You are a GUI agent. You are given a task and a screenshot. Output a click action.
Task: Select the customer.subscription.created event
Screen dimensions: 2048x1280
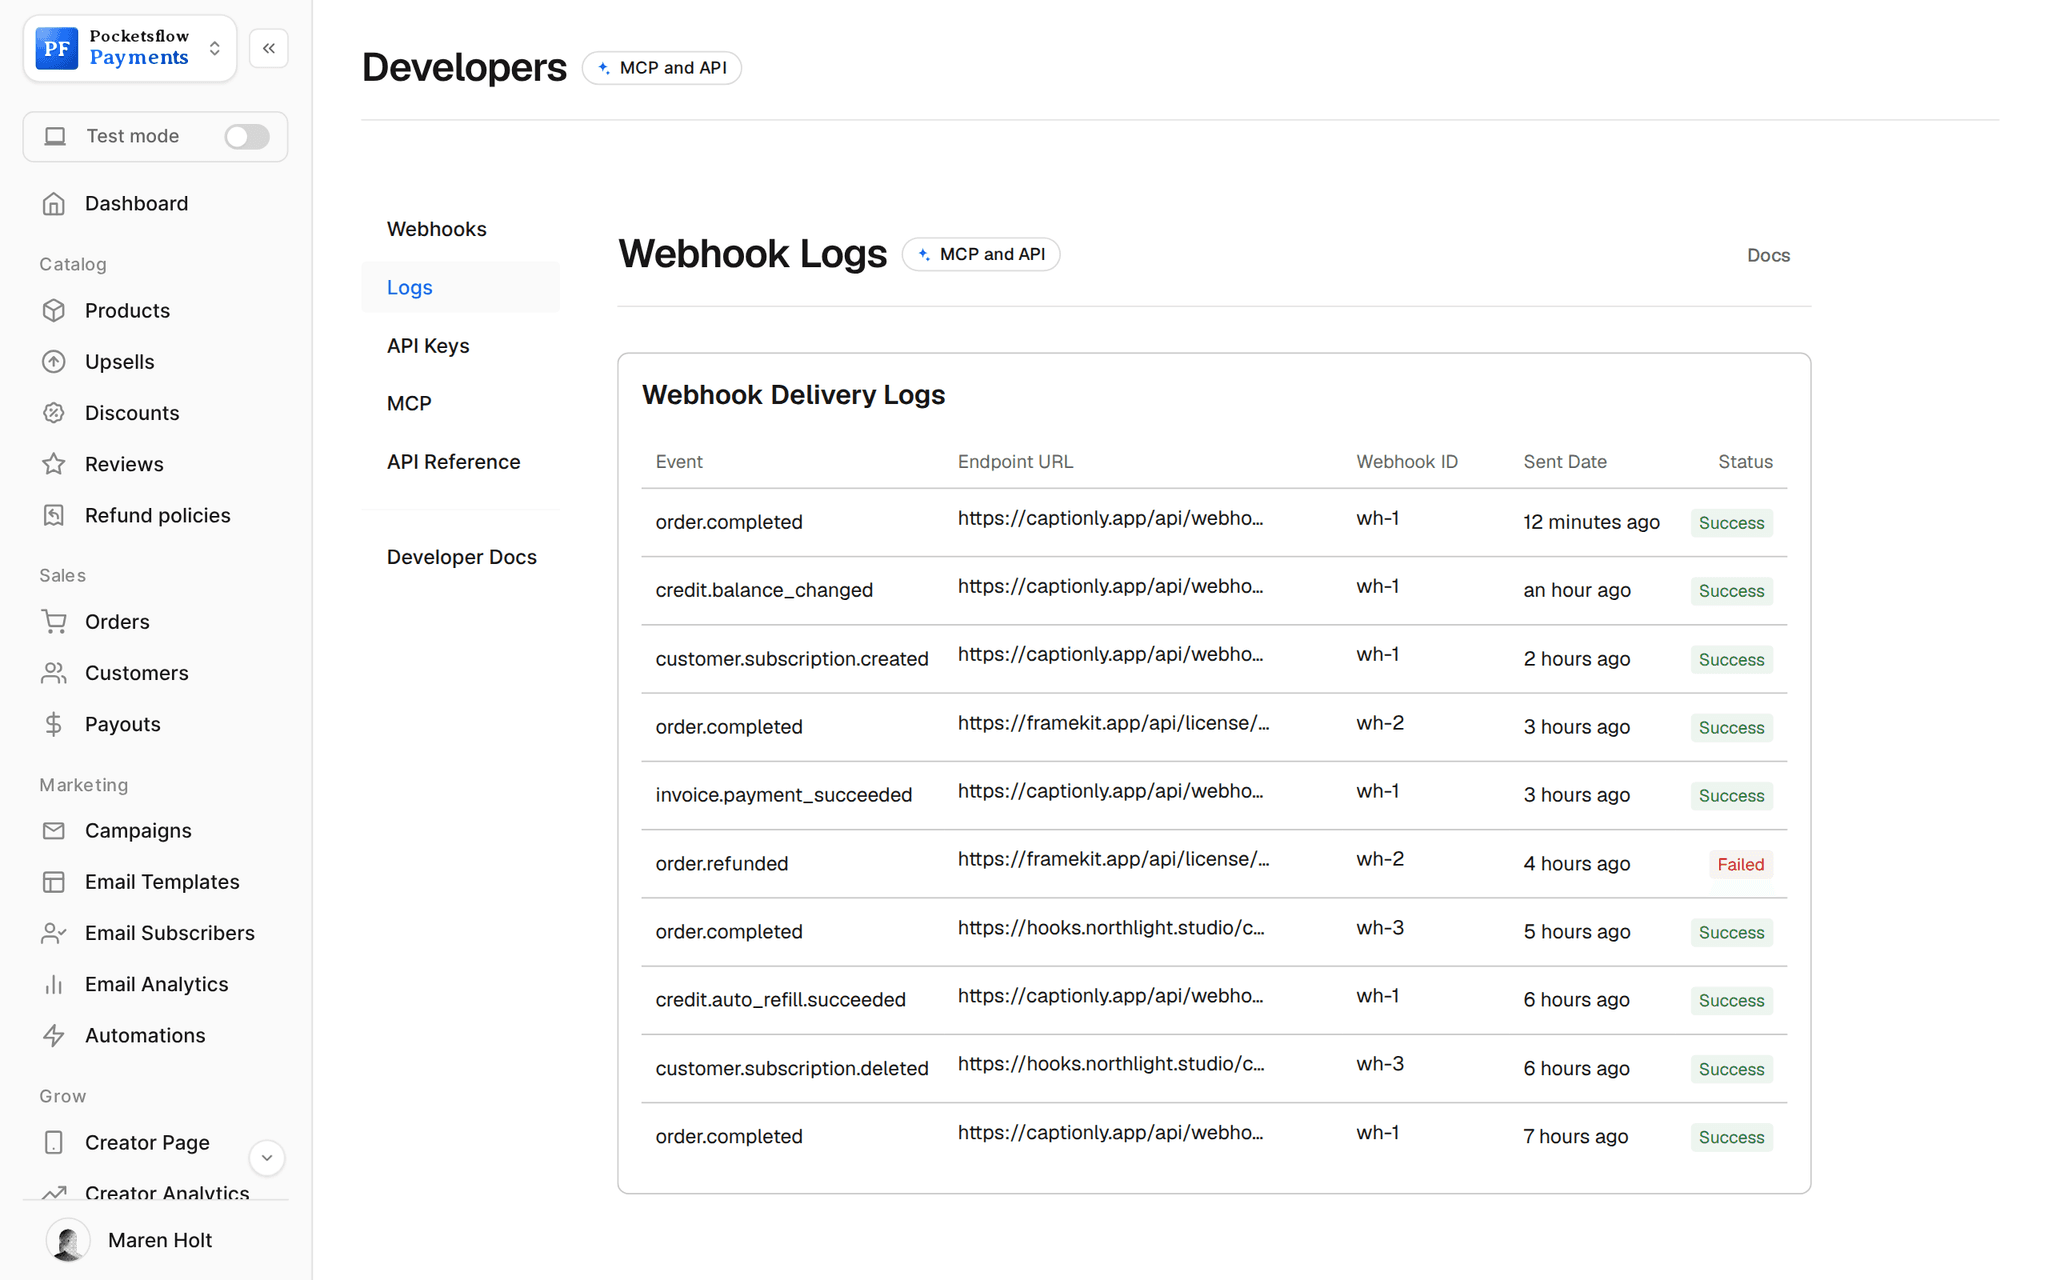[x=792, y=659]
